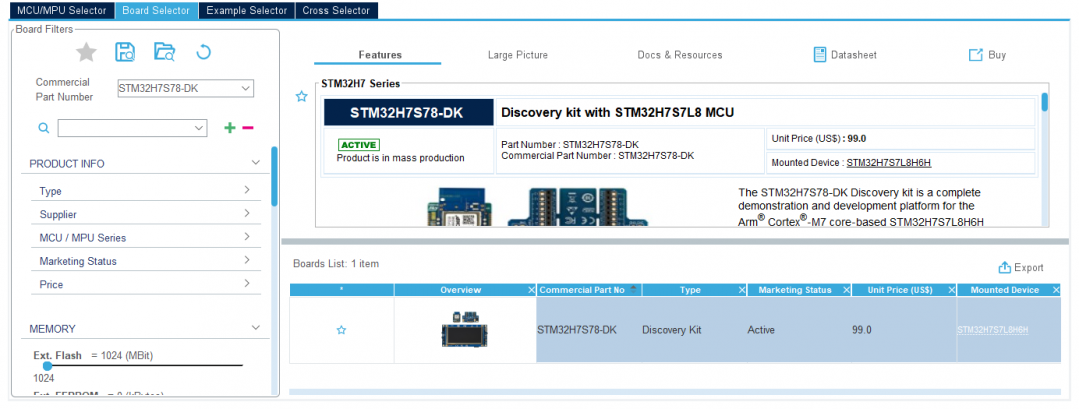
Task: Click the save search icon
Action: pos(125,52)
